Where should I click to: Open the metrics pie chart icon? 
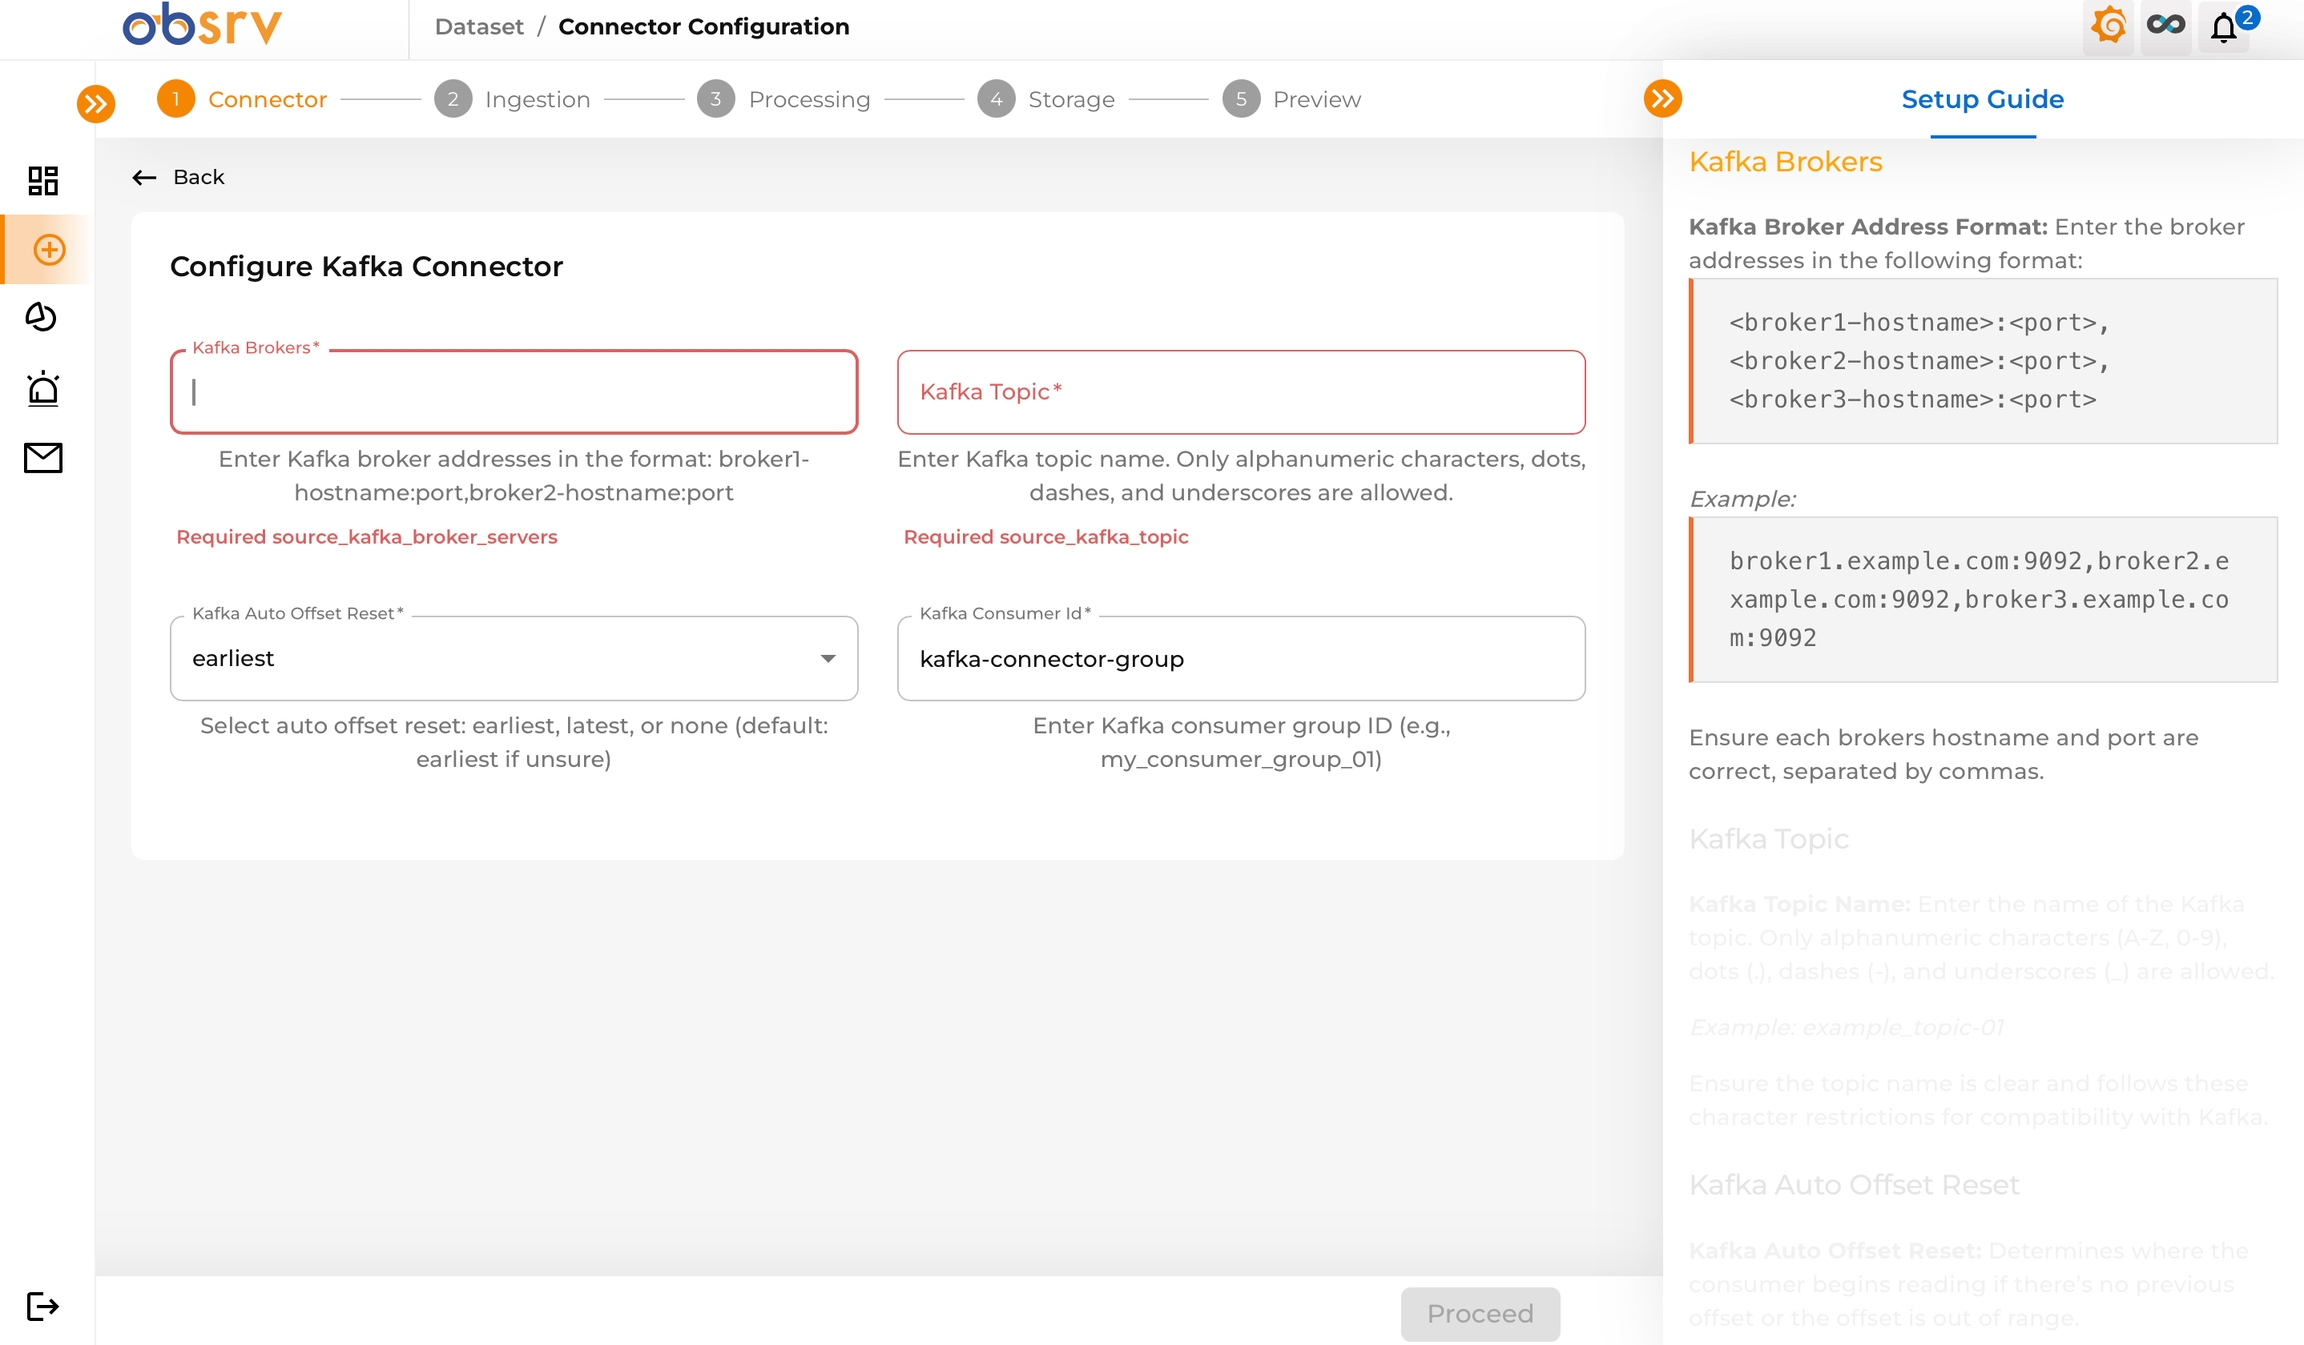41,318
